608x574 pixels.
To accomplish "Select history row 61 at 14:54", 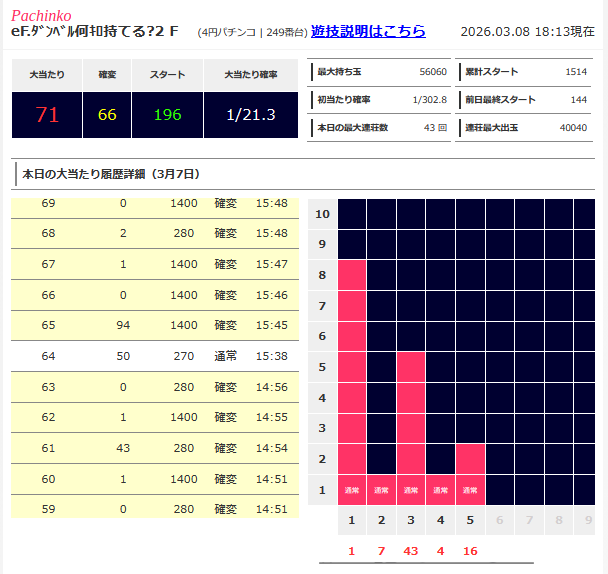I will click(x=155, y=447).
